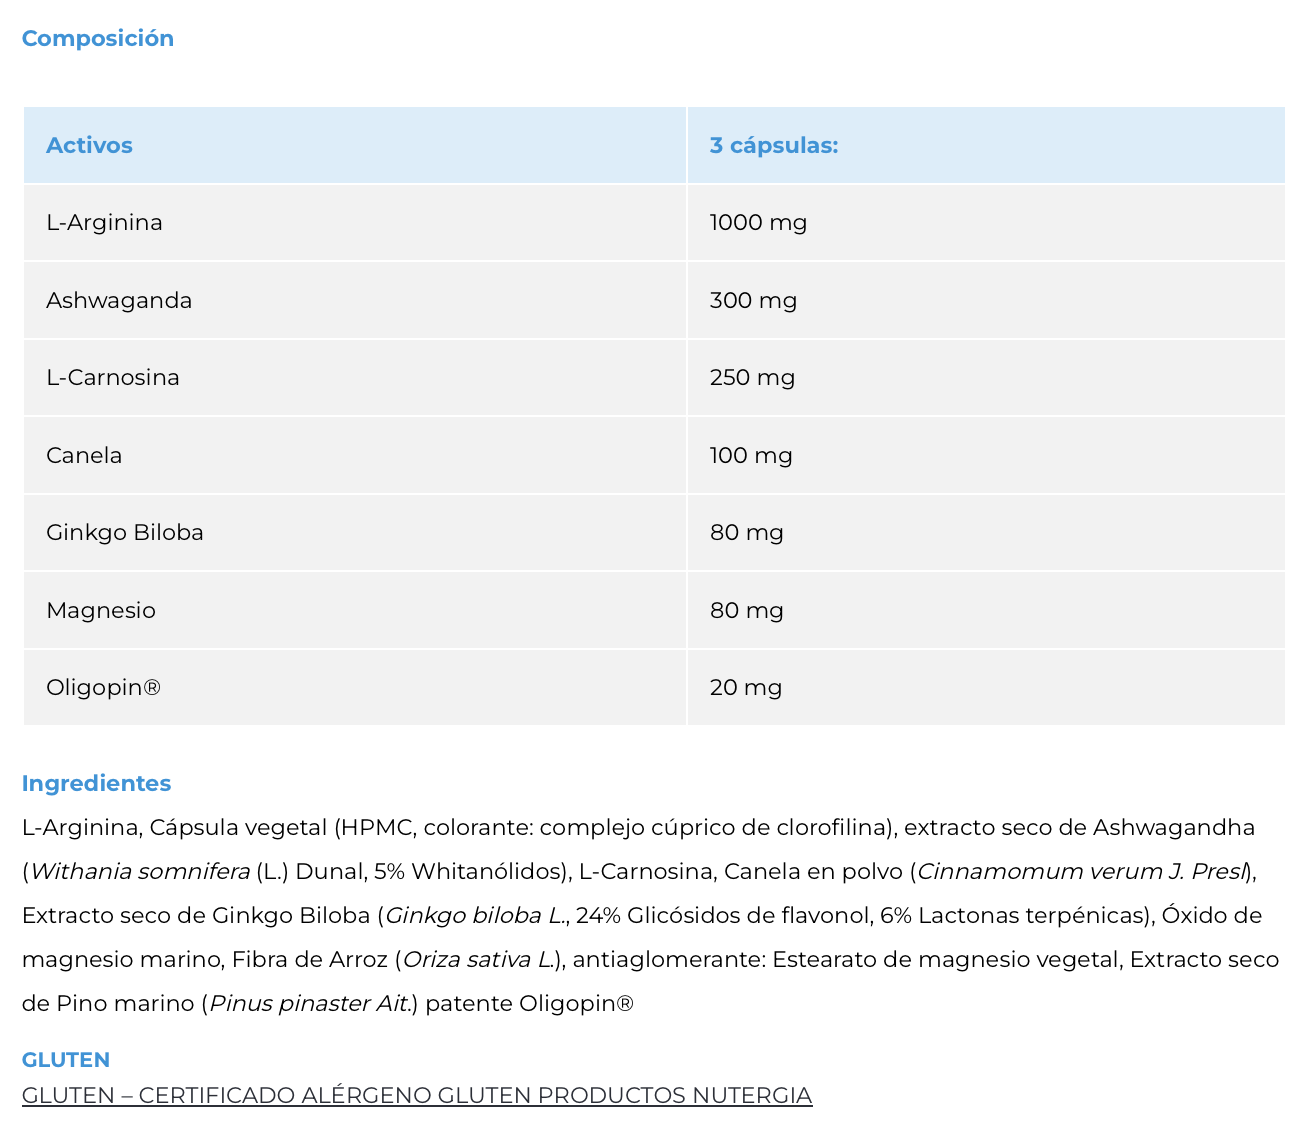Select the Activos column header
The height and width of the screenshot is (1148, 1308).
355,145
